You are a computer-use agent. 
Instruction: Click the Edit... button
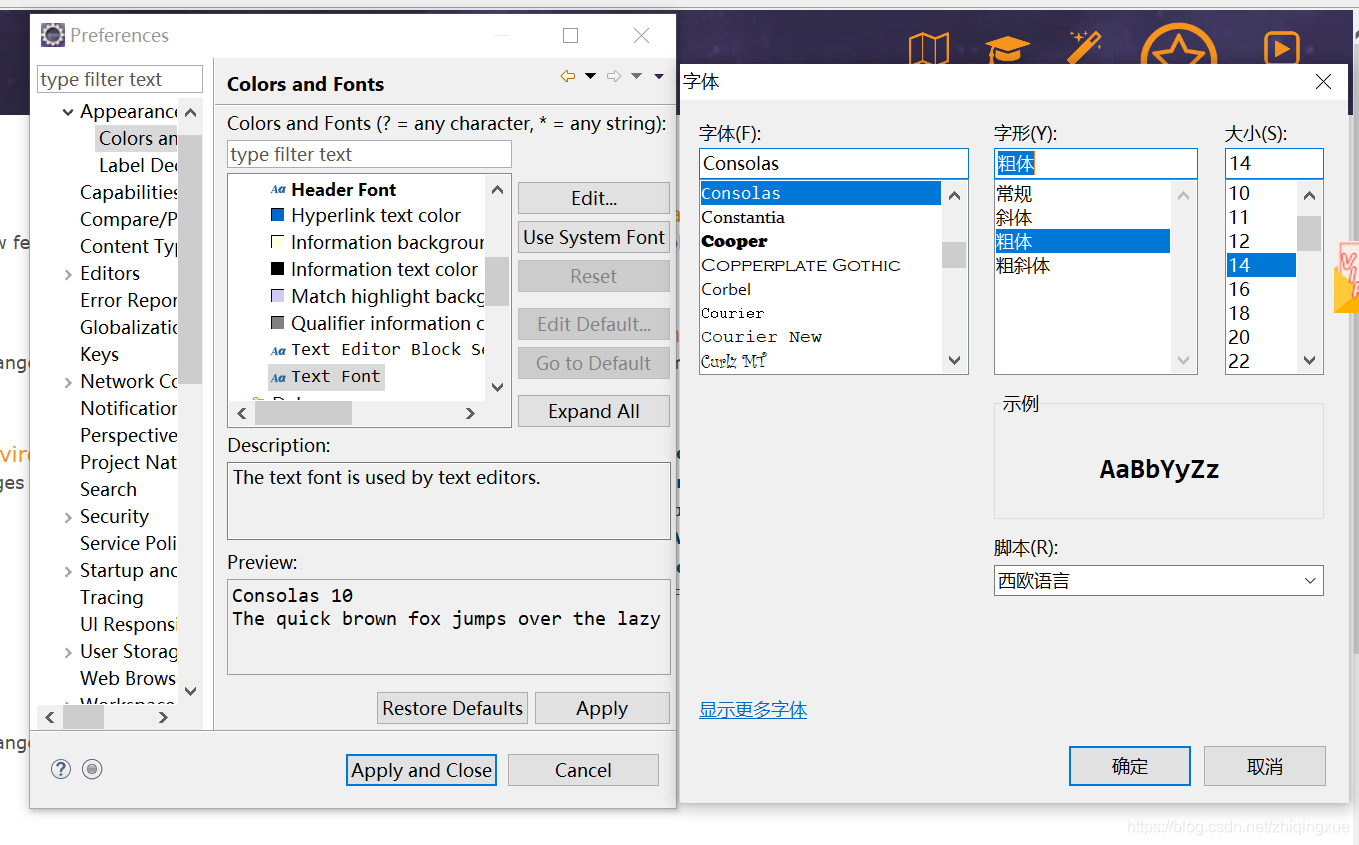tap(594, 198)
